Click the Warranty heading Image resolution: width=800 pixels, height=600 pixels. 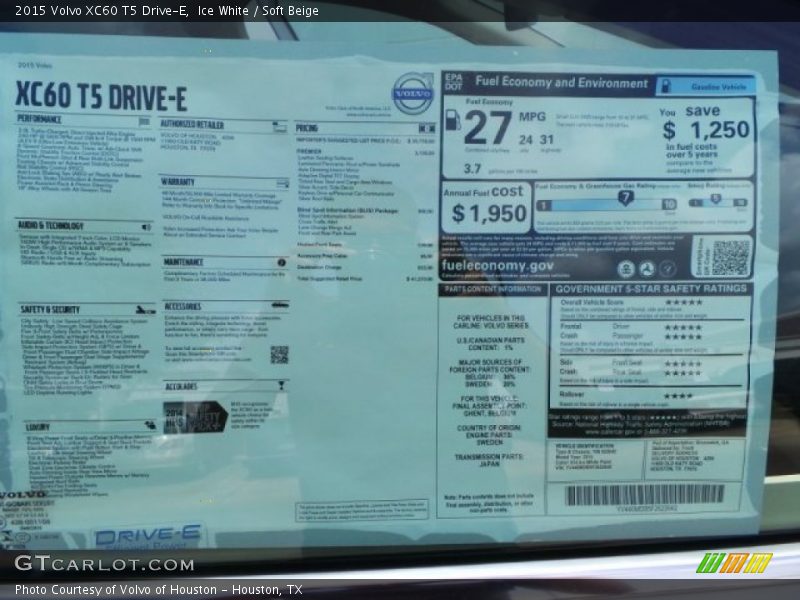point(178,182)
